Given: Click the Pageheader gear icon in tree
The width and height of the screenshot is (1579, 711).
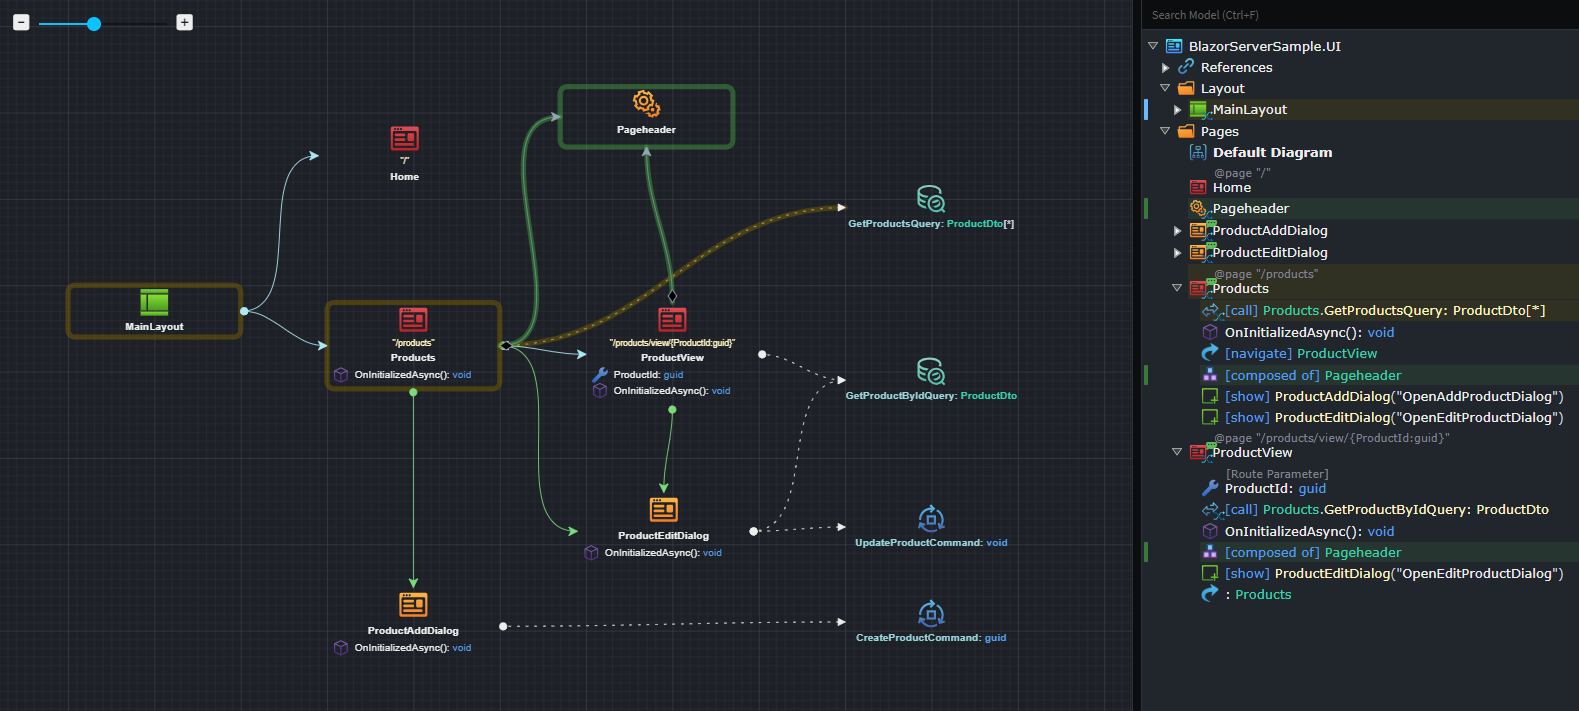Looking at the screenshot, I should (1198, 208).
